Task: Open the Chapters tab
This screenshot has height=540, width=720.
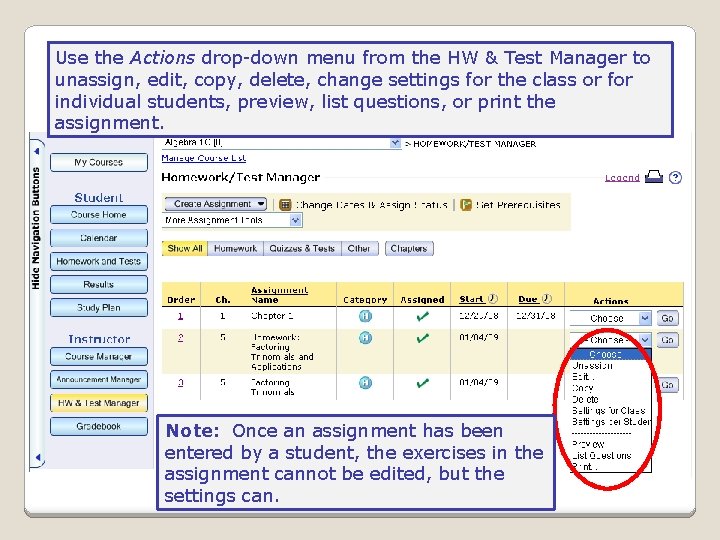Action: click(409, 248)
